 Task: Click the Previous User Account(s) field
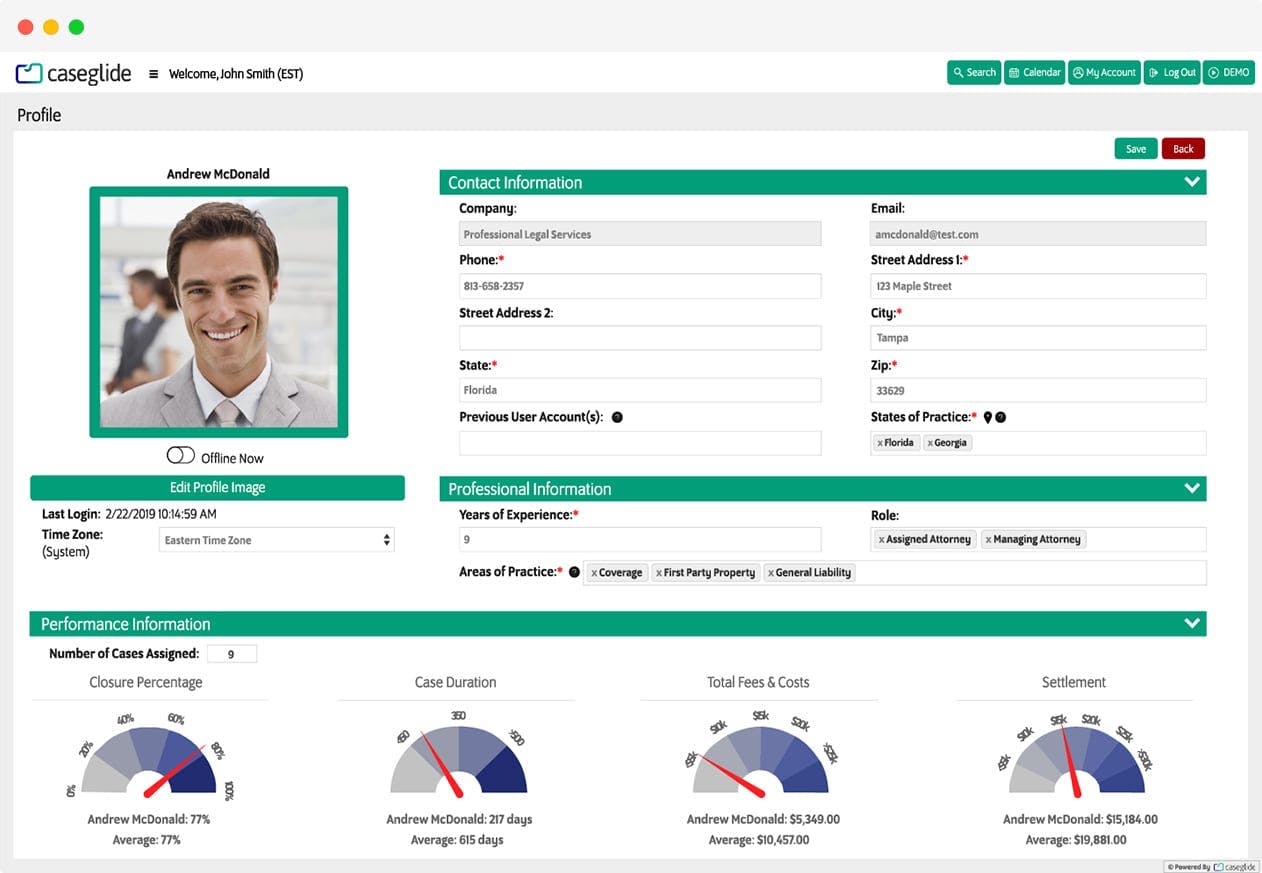640,443
